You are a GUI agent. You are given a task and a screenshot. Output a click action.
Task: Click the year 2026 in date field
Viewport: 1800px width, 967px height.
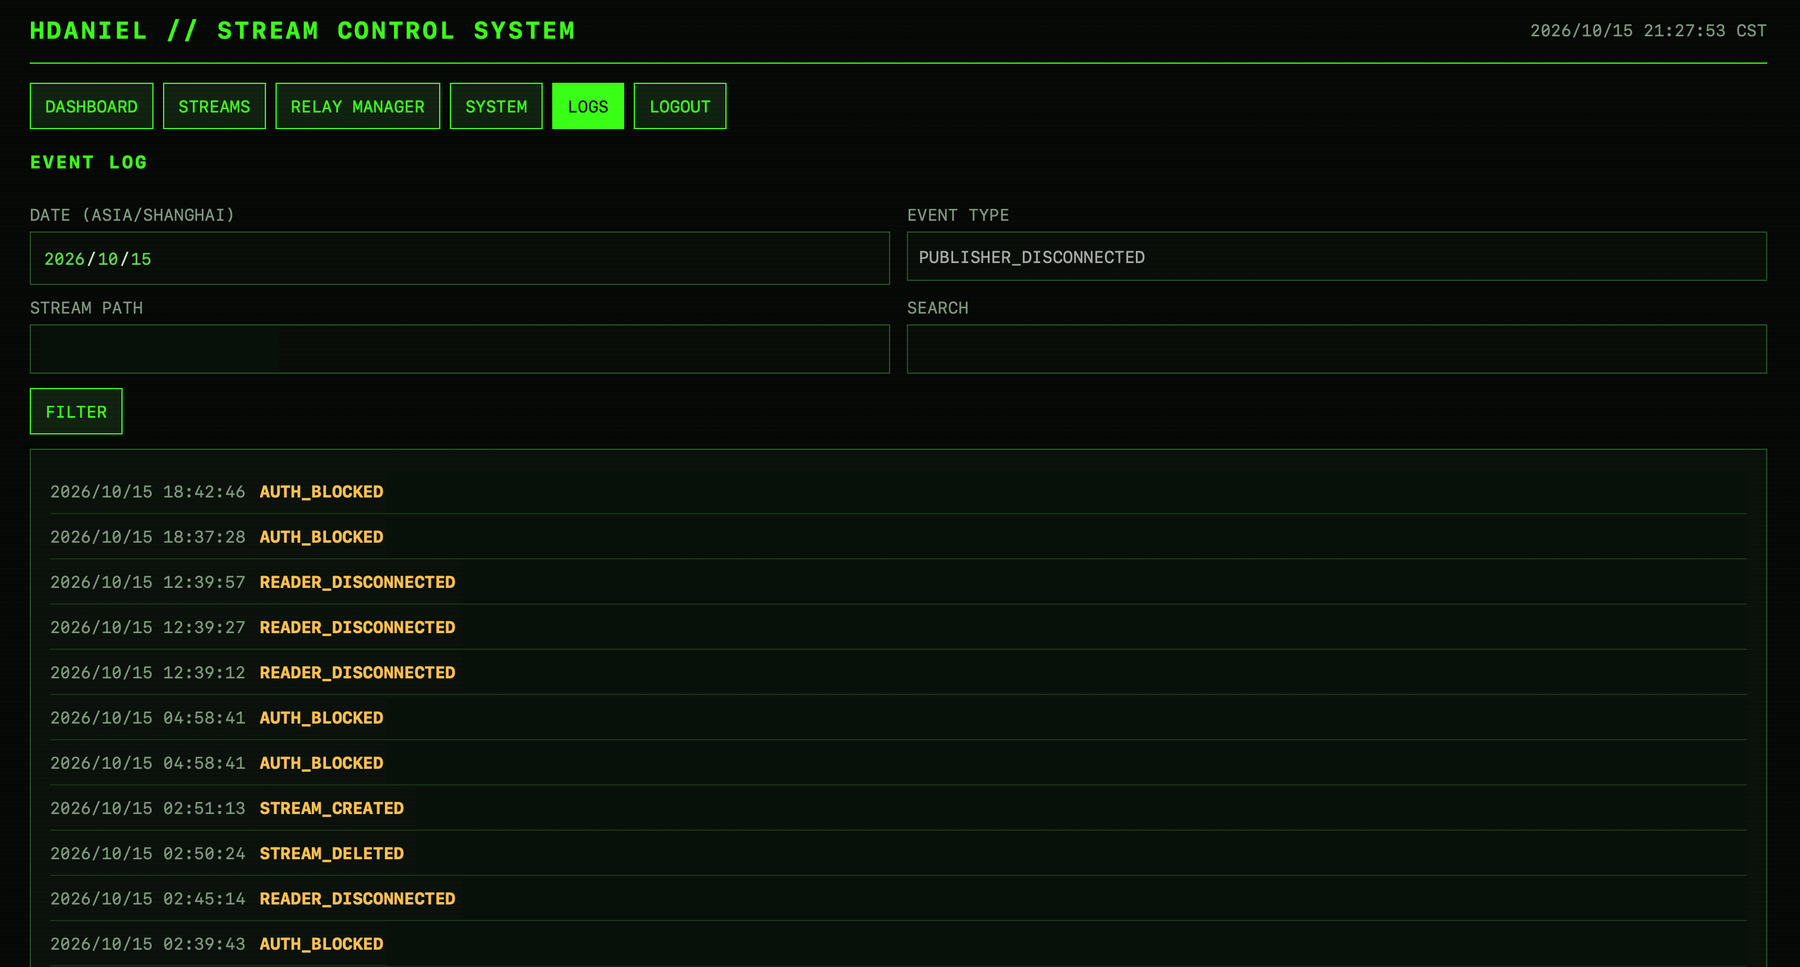[64, 259]
